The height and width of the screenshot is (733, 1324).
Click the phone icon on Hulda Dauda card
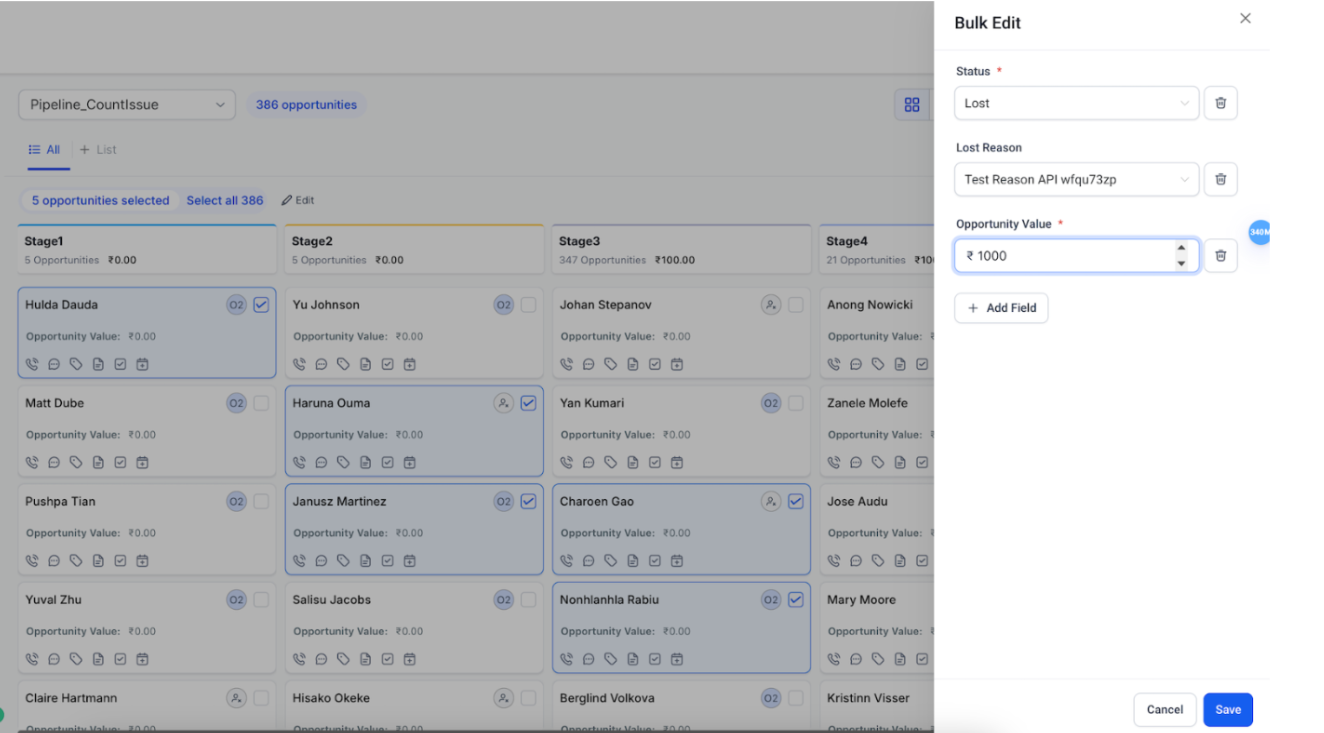tap(32, 365)
